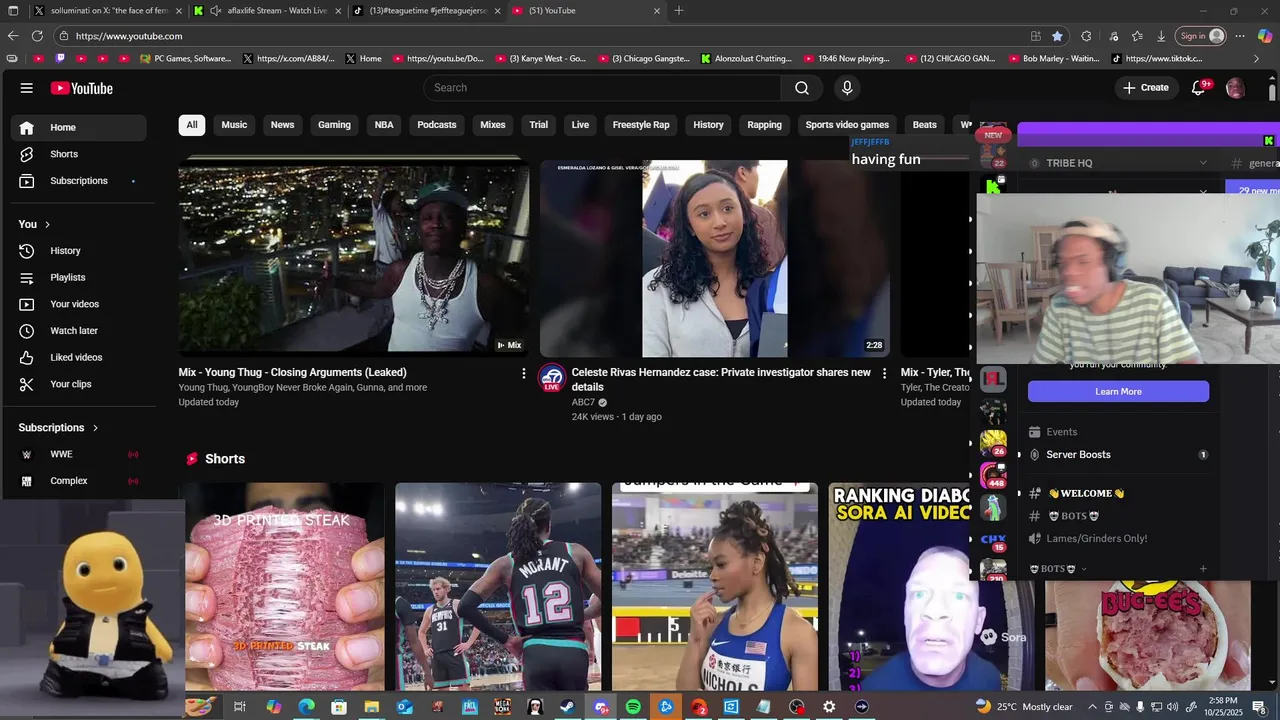Viewport: 1280px width, 720px height.
Task: Select the Sports video games chip
Action: [x=847, y=125]
